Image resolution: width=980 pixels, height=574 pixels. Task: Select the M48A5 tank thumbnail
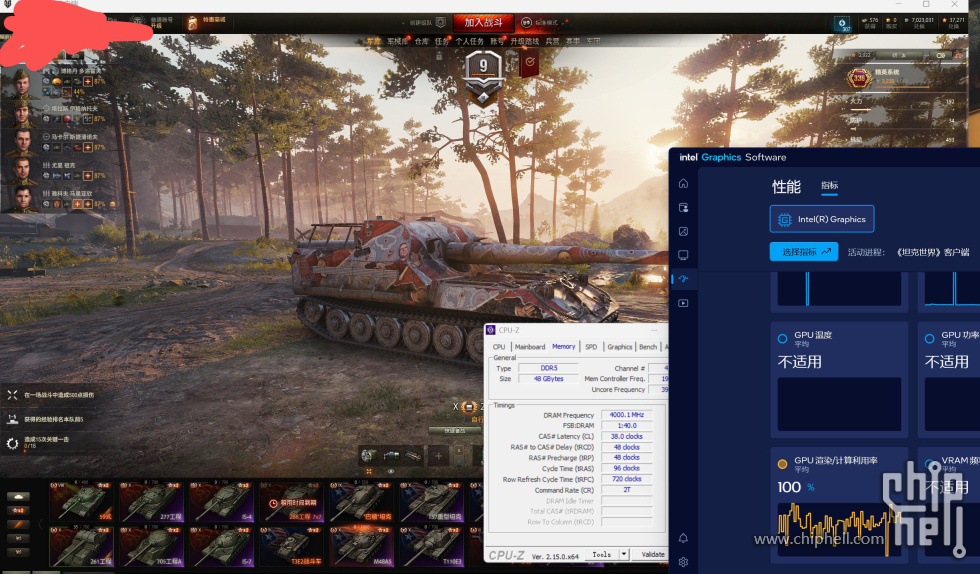point(362,546)
